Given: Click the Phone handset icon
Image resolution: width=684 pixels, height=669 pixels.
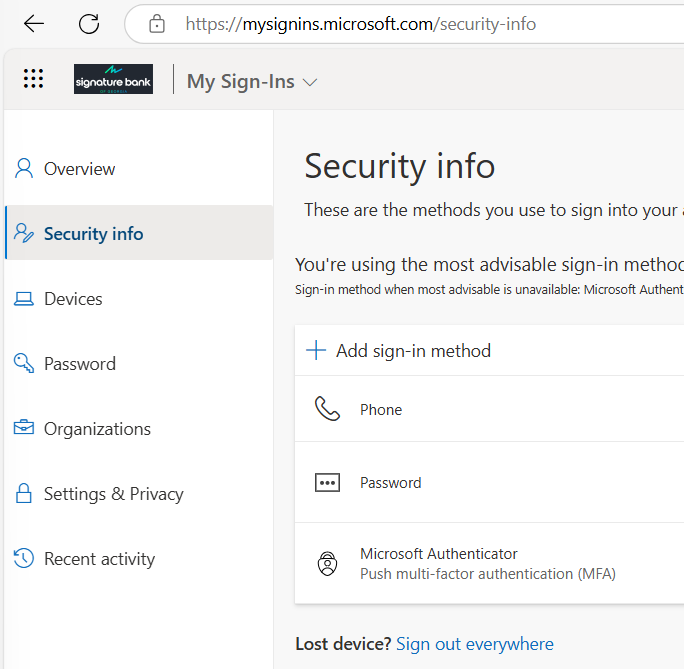Looking at the screenshot, I should pos(327,409).
